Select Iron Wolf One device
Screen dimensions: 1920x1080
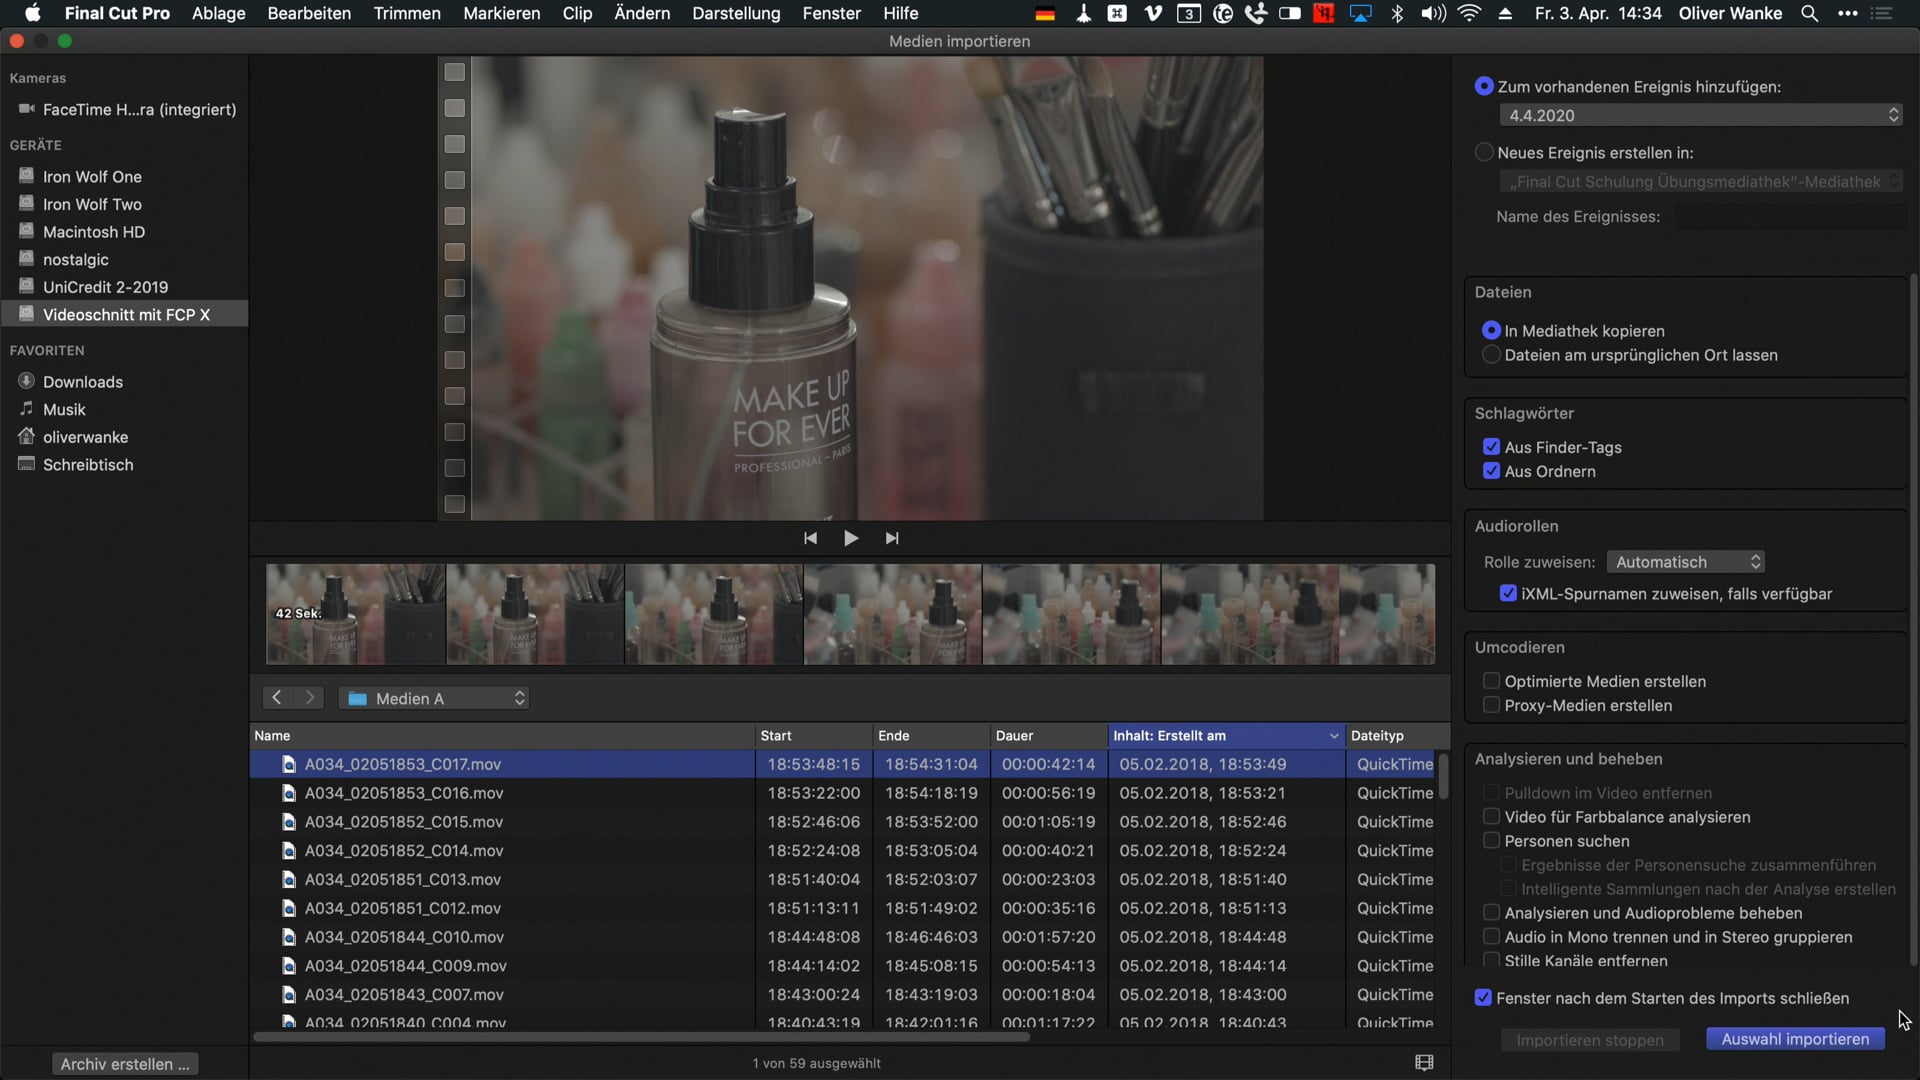[92, 177]
